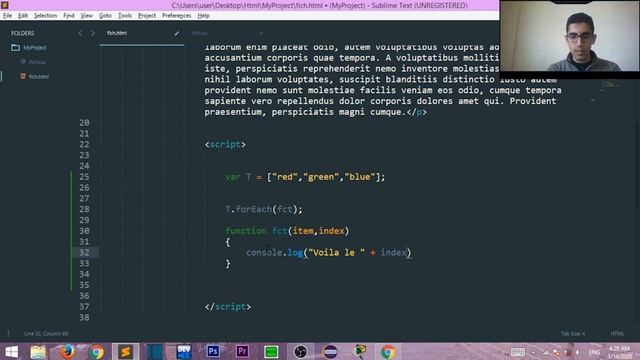Open green screen app in taskbar
The height and width of the screenshot is (360, 640).
(x=271, y=351)
